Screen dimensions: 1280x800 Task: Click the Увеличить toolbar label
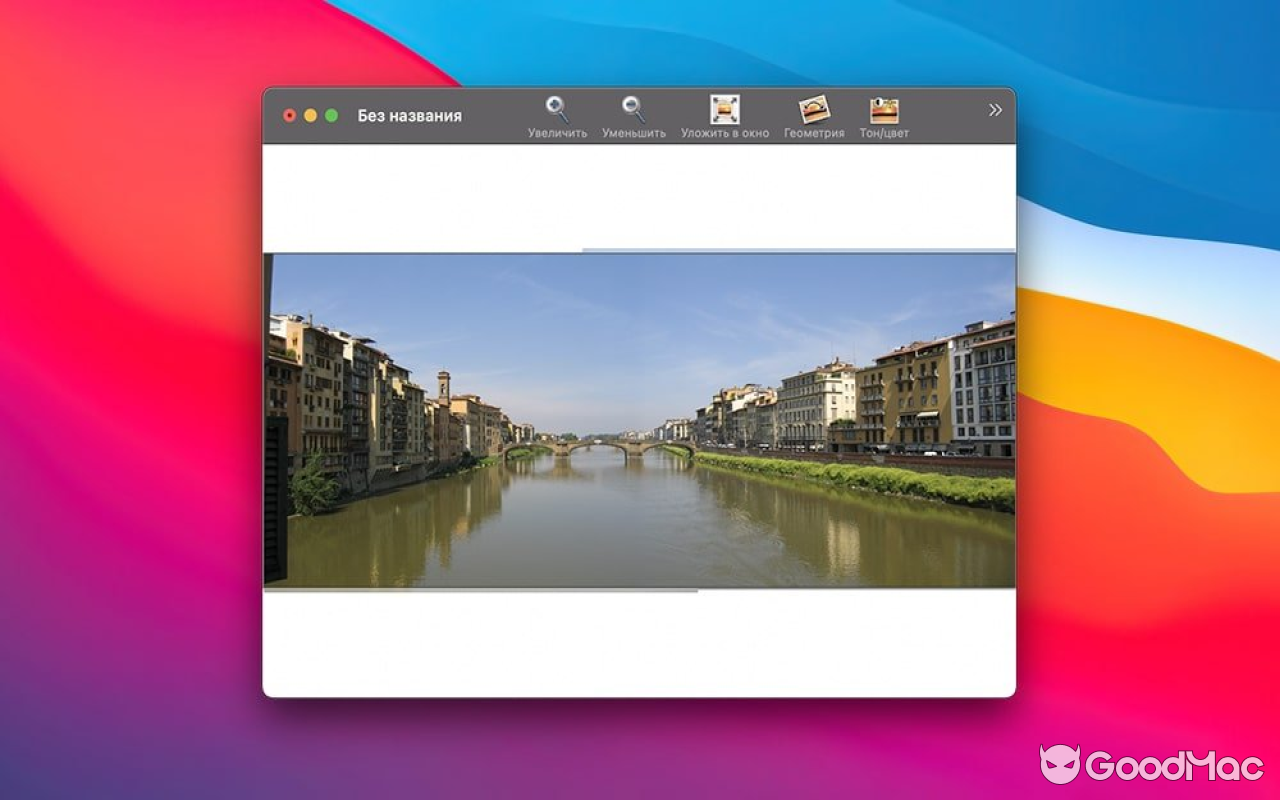[557, 130]
